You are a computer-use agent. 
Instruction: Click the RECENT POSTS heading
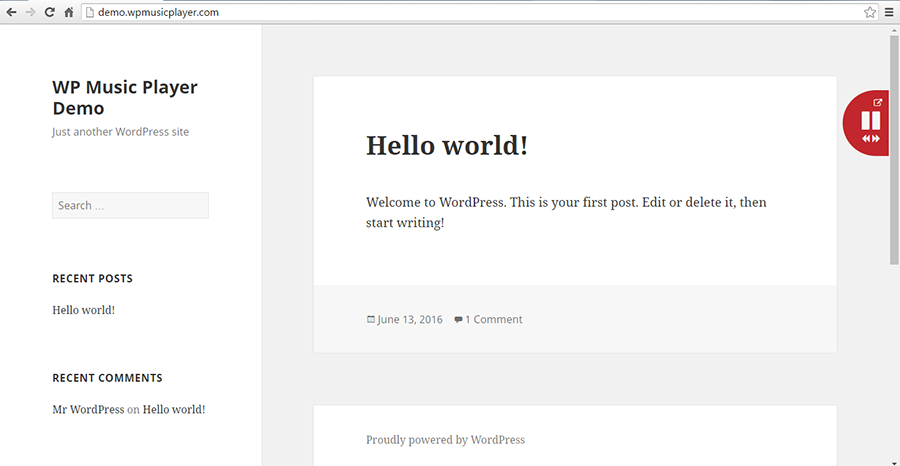[x=92, y=279]
